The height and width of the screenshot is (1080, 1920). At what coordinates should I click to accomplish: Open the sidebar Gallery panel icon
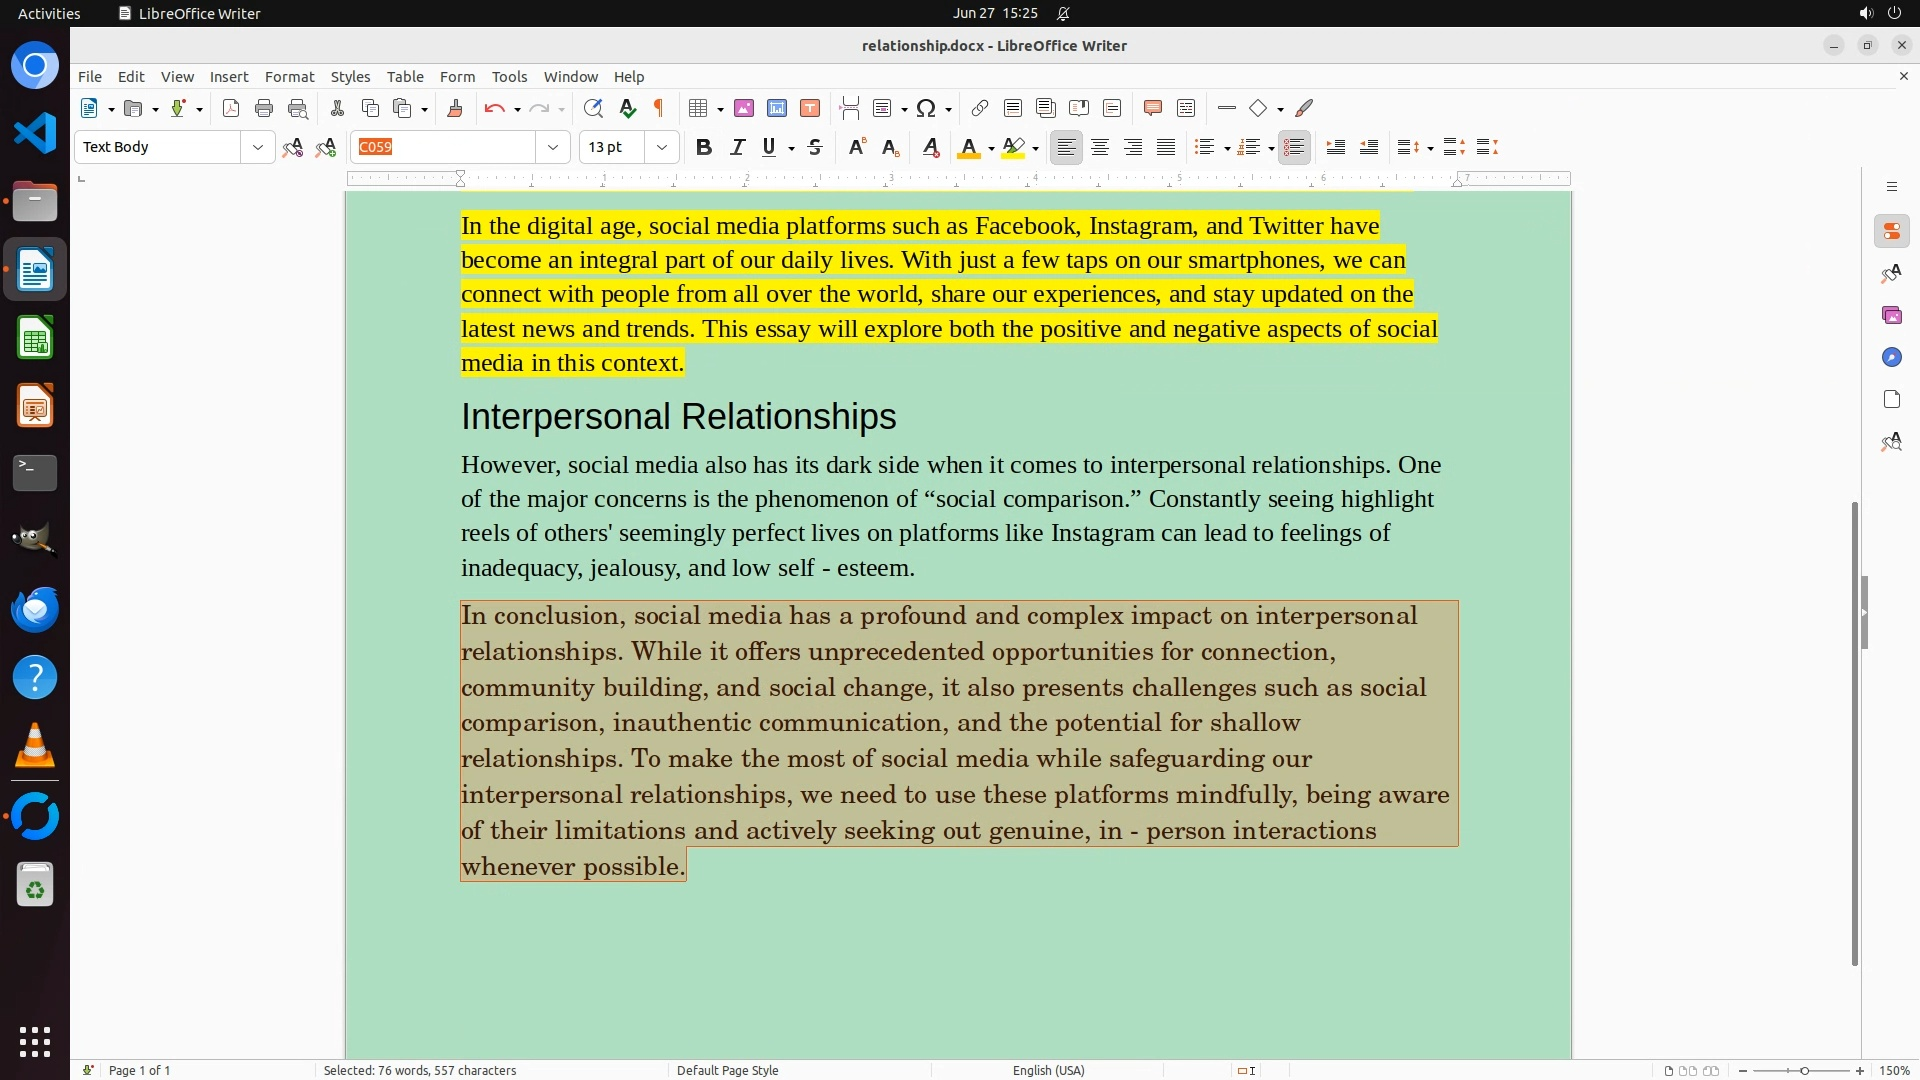click(x=1891, y=315)
